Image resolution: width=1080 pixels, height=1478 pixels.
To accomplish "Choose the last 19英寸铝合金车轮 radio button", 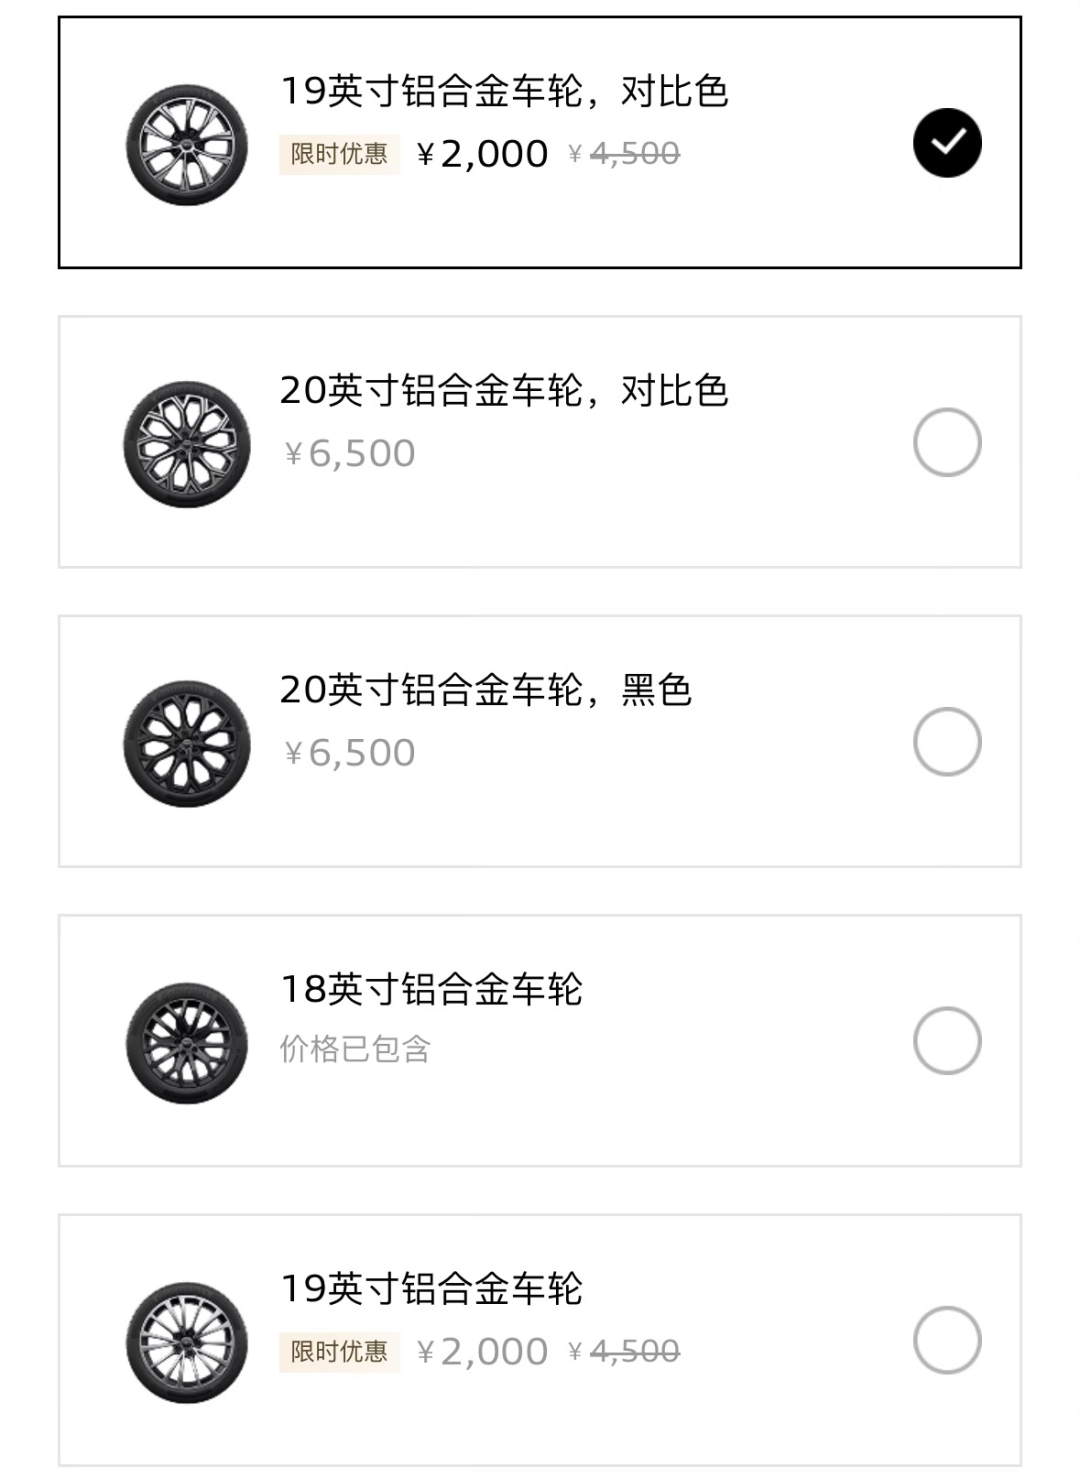I will pyautogui.click(x=947, y=1340).
